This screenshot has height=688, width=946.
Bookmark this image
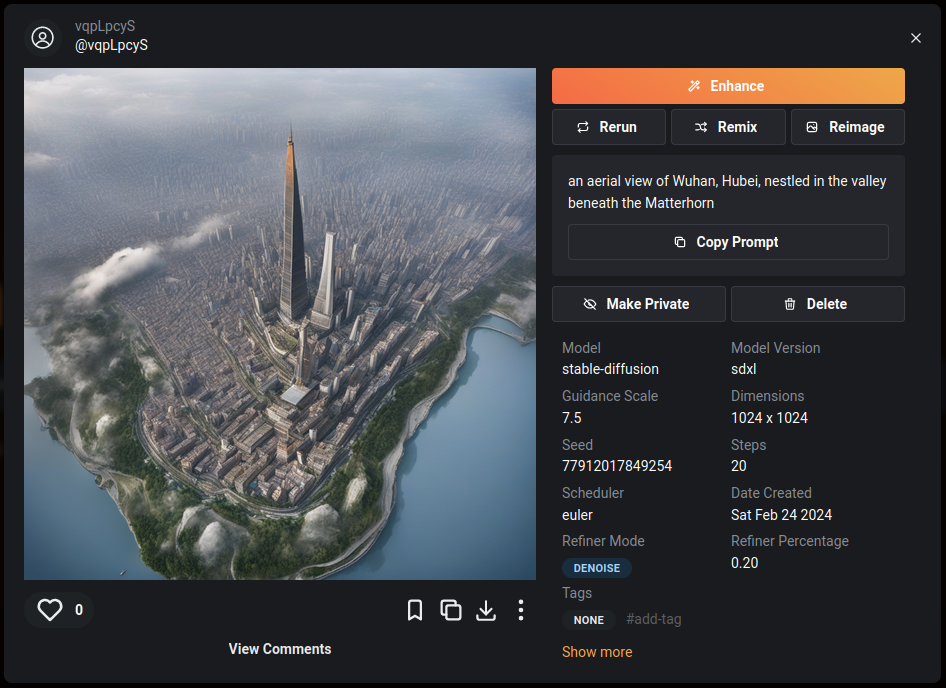[415, 610]
